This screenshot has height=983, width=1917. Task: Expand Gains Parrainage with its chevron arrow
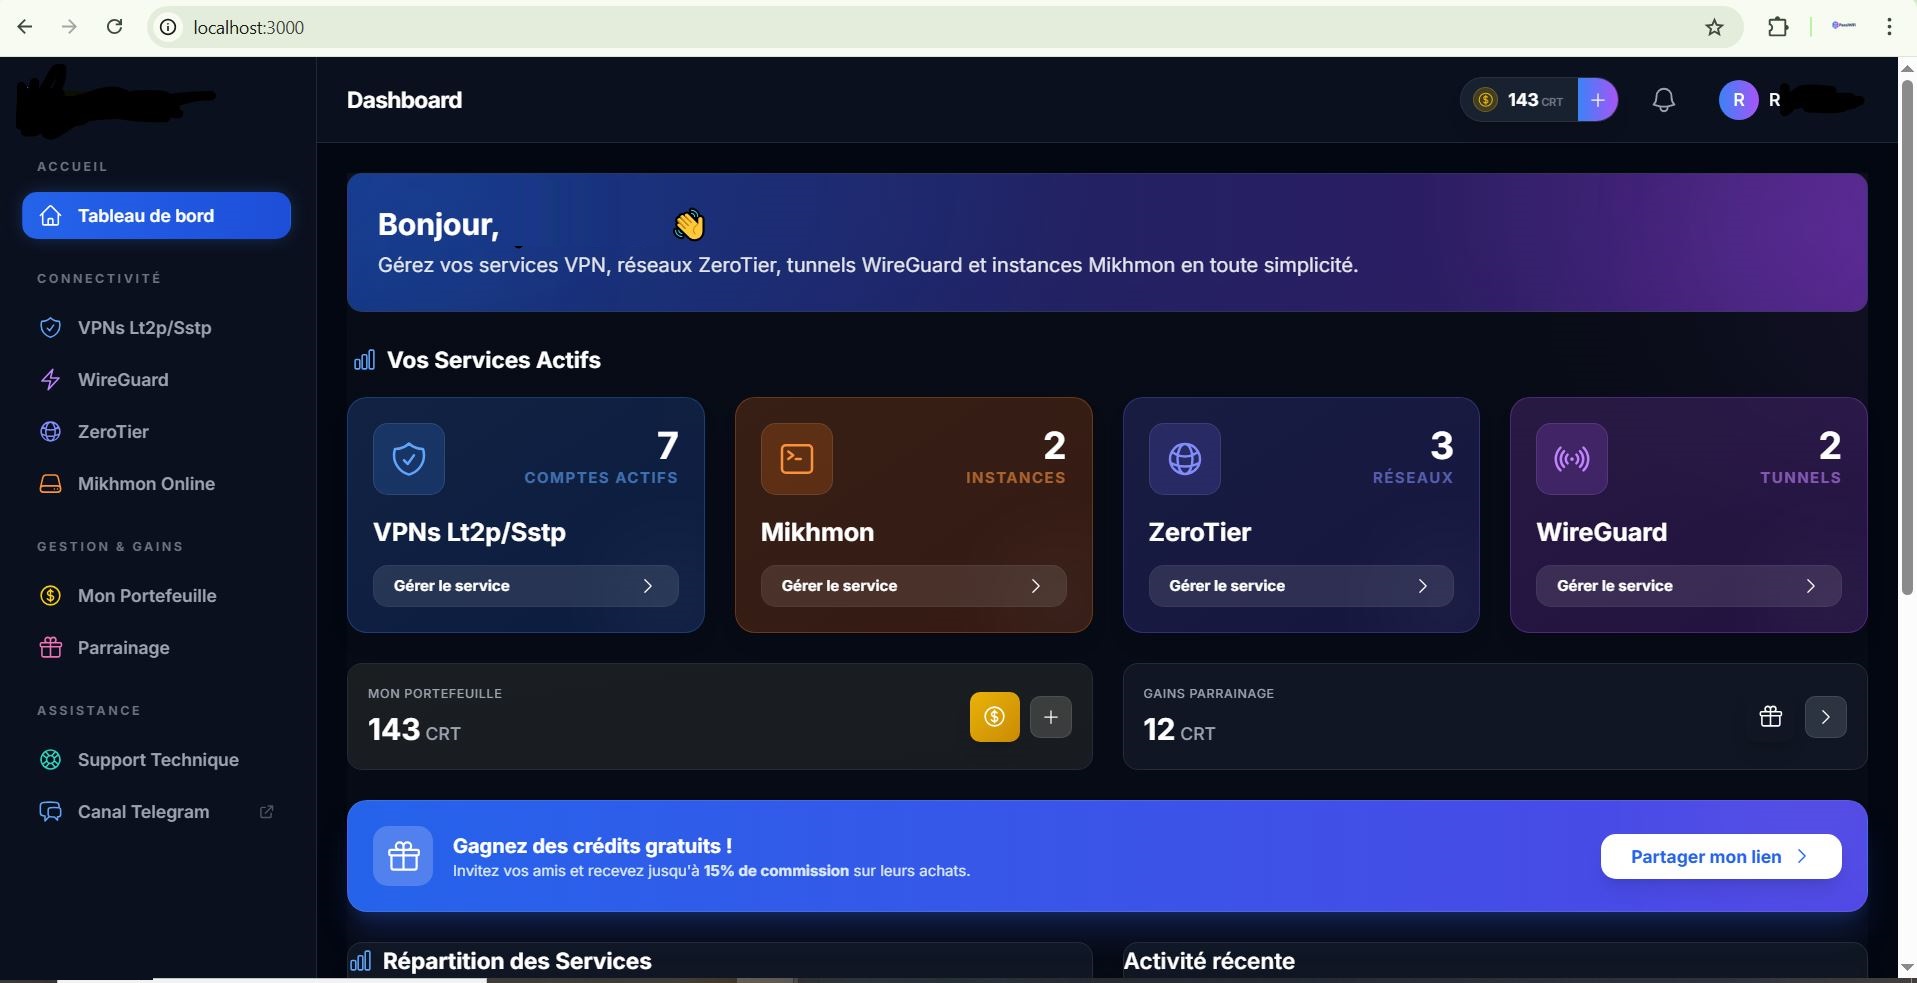click(1826, 717)
